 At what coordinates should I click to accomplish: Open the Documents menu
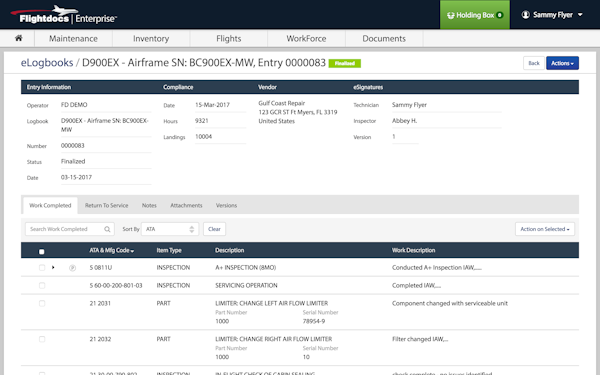pyautogui.click(x=384, y=39)
